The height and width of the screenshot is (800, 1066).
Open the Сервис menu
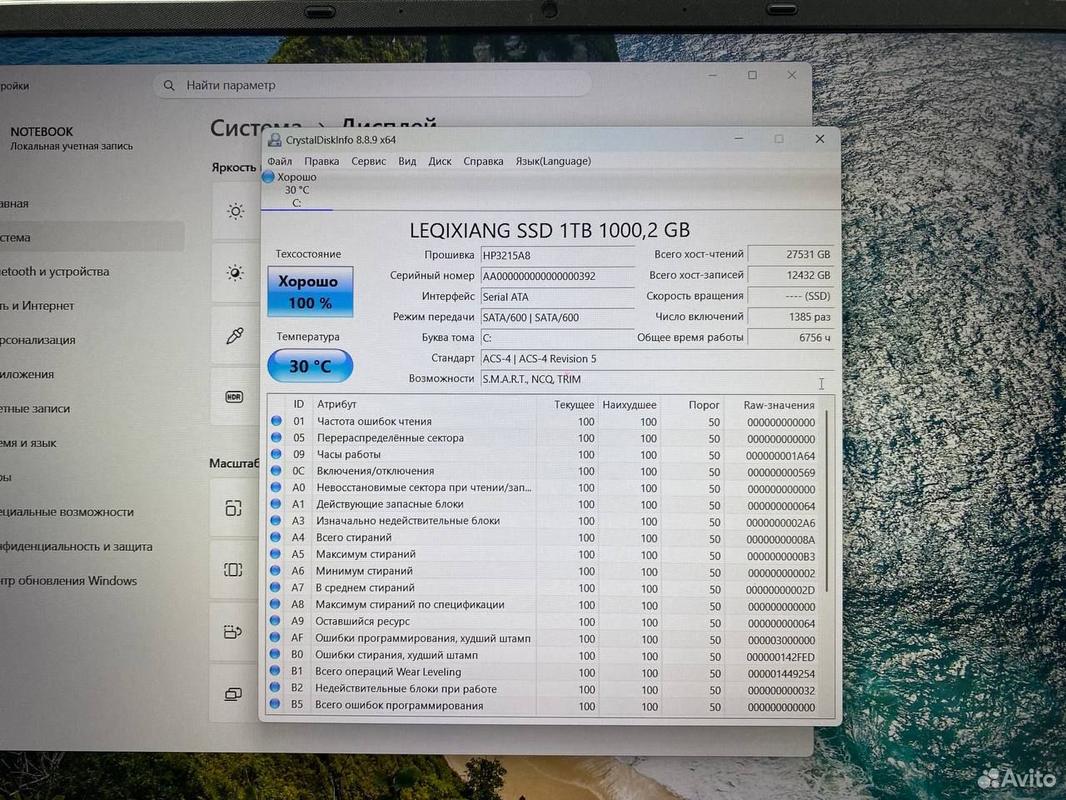(x=368, y=161)
